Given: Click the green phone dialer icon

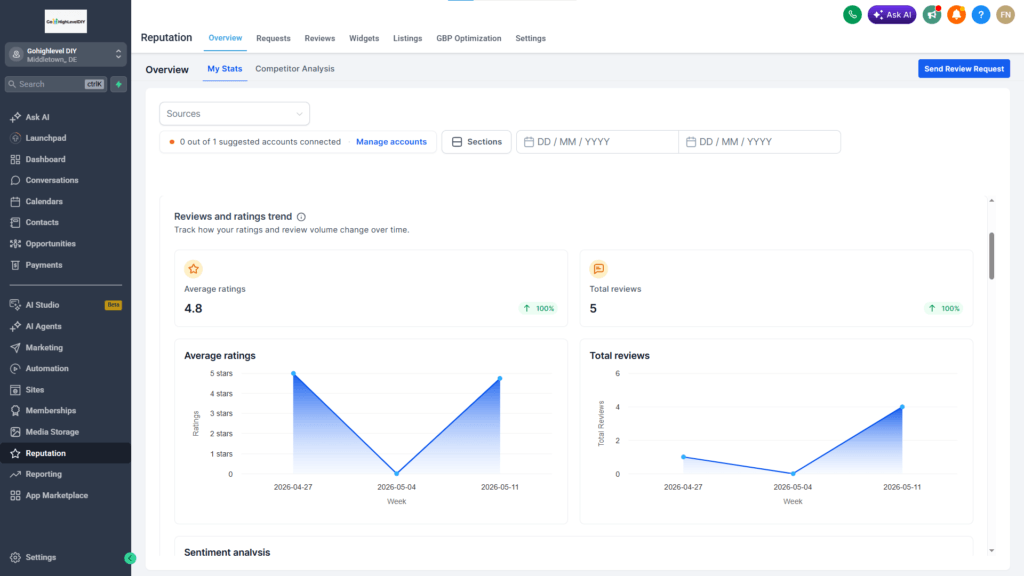Looking at the screenshot, I should tap(852, 14).
